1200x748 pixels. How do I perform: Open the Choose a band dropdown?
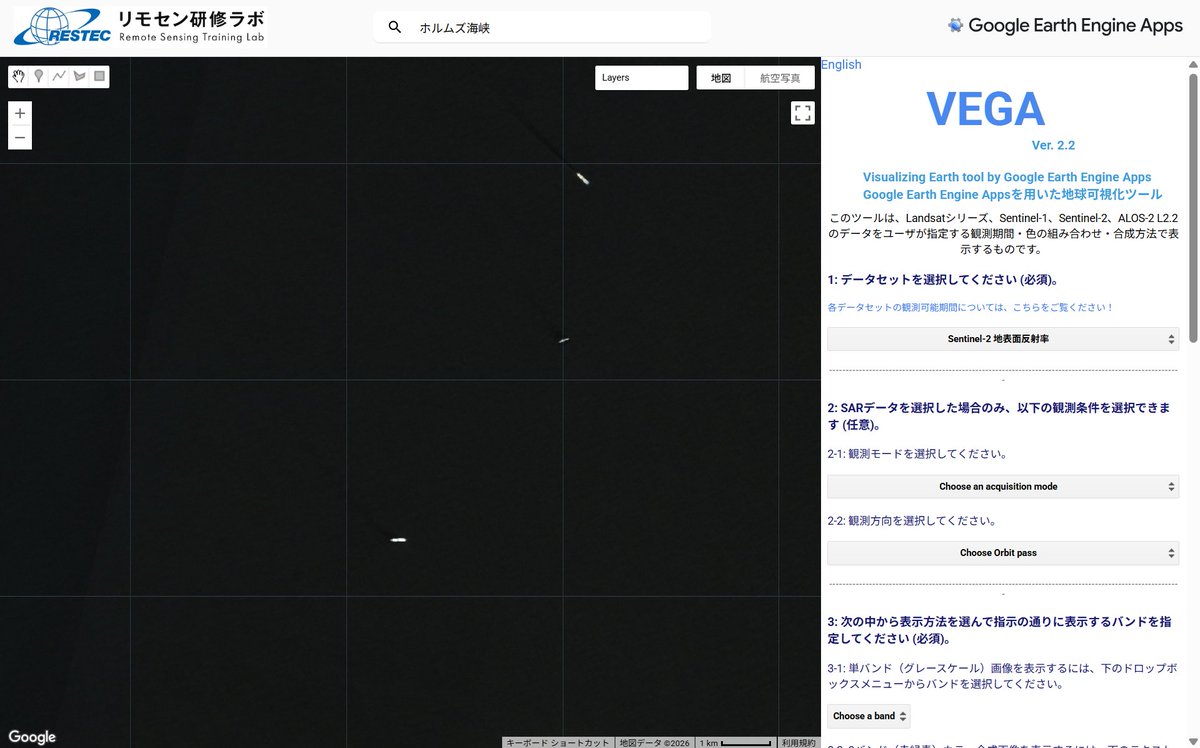(x=868, y=716)
